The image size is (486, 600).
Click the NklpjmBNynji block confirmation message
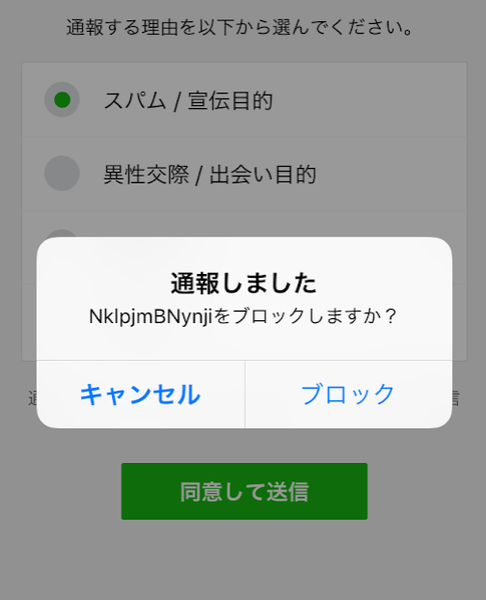point(243,316)
